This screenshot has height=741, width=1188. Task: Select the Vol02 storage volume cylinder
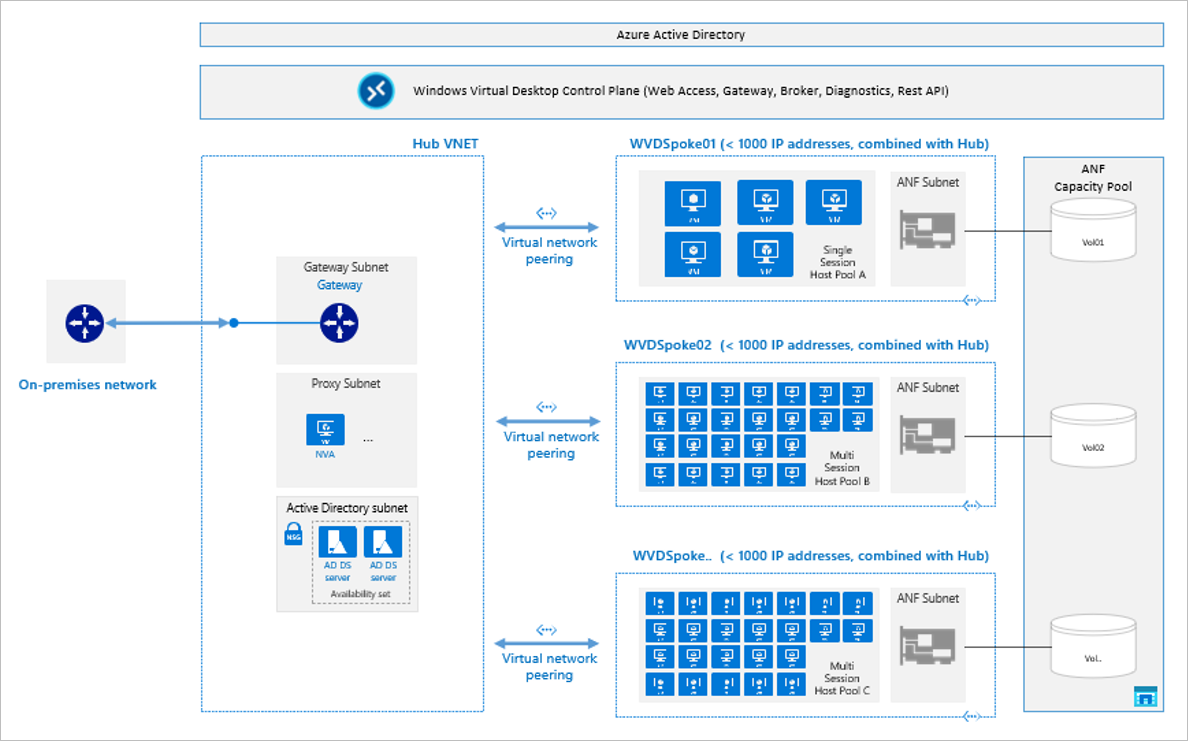pos(1092,434)
